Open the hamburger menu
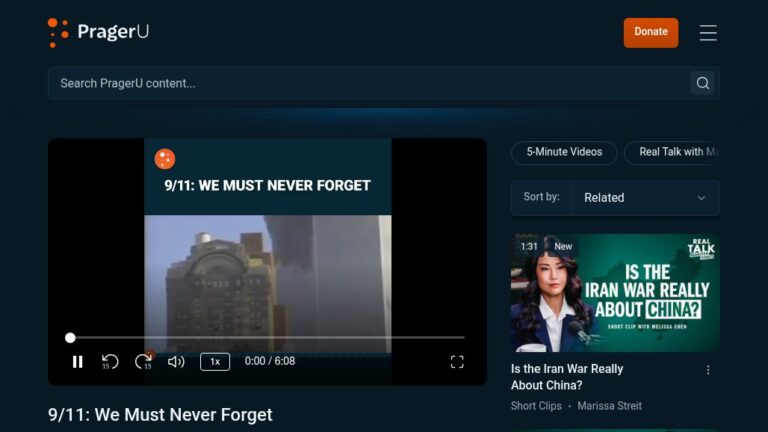768x432 pixels. (708, 33)
